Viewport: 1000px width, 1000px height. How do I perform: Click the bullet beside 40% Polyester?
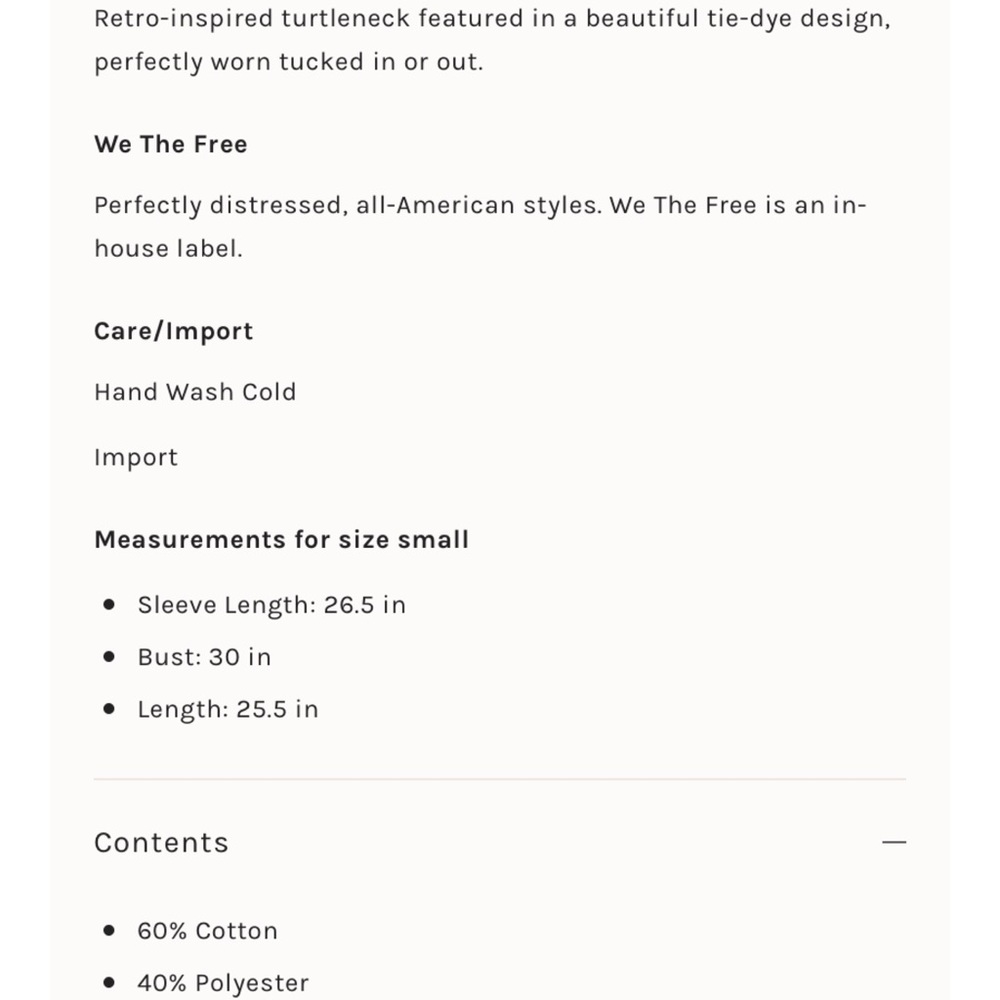pos(109,983)
